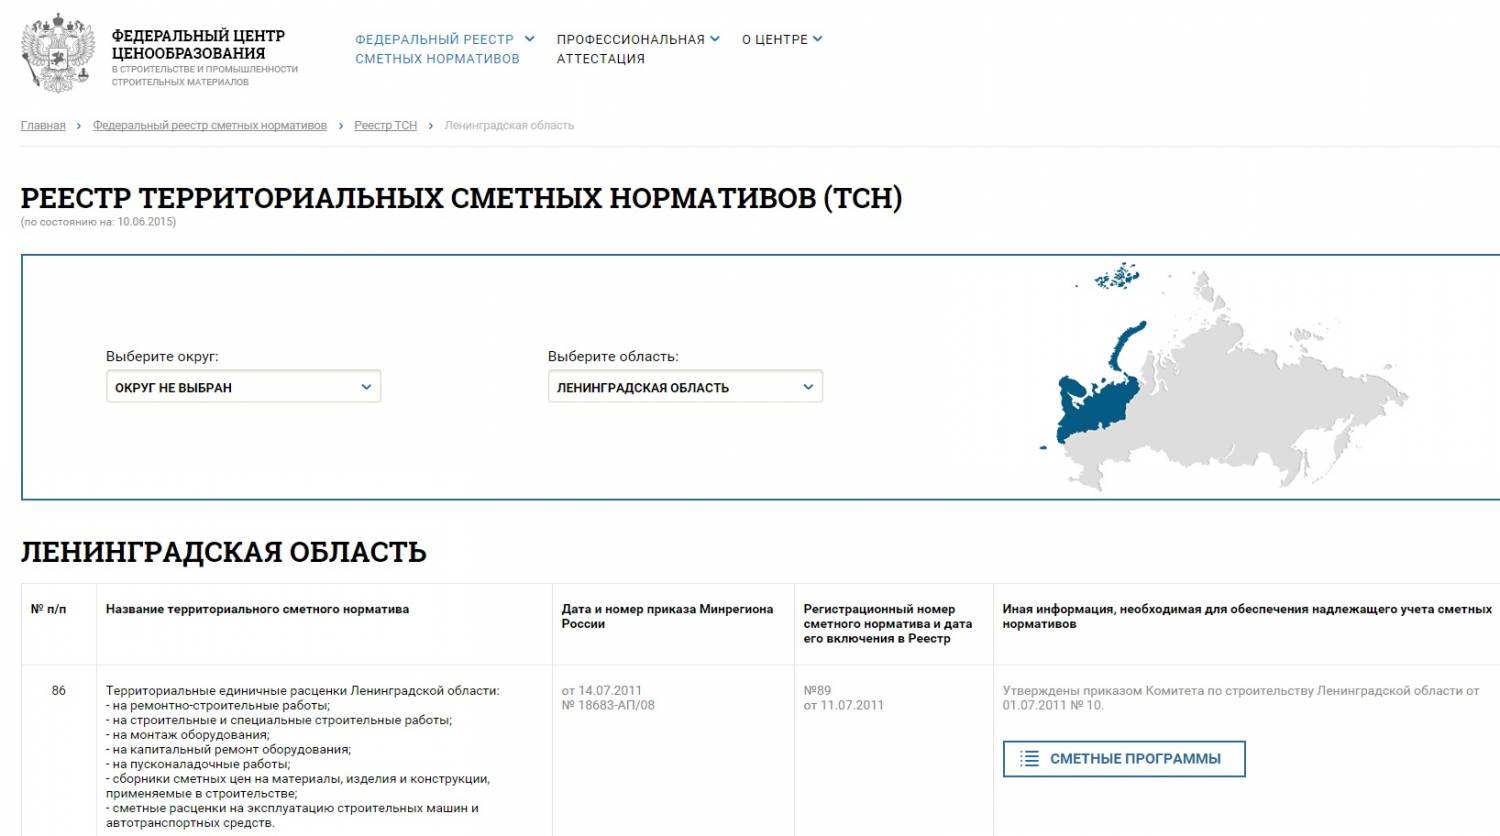Image resolution: width=1500 pixels, height=836 pixels.
Task: Click row number 86 cell
Action: (x=59, y=691)
